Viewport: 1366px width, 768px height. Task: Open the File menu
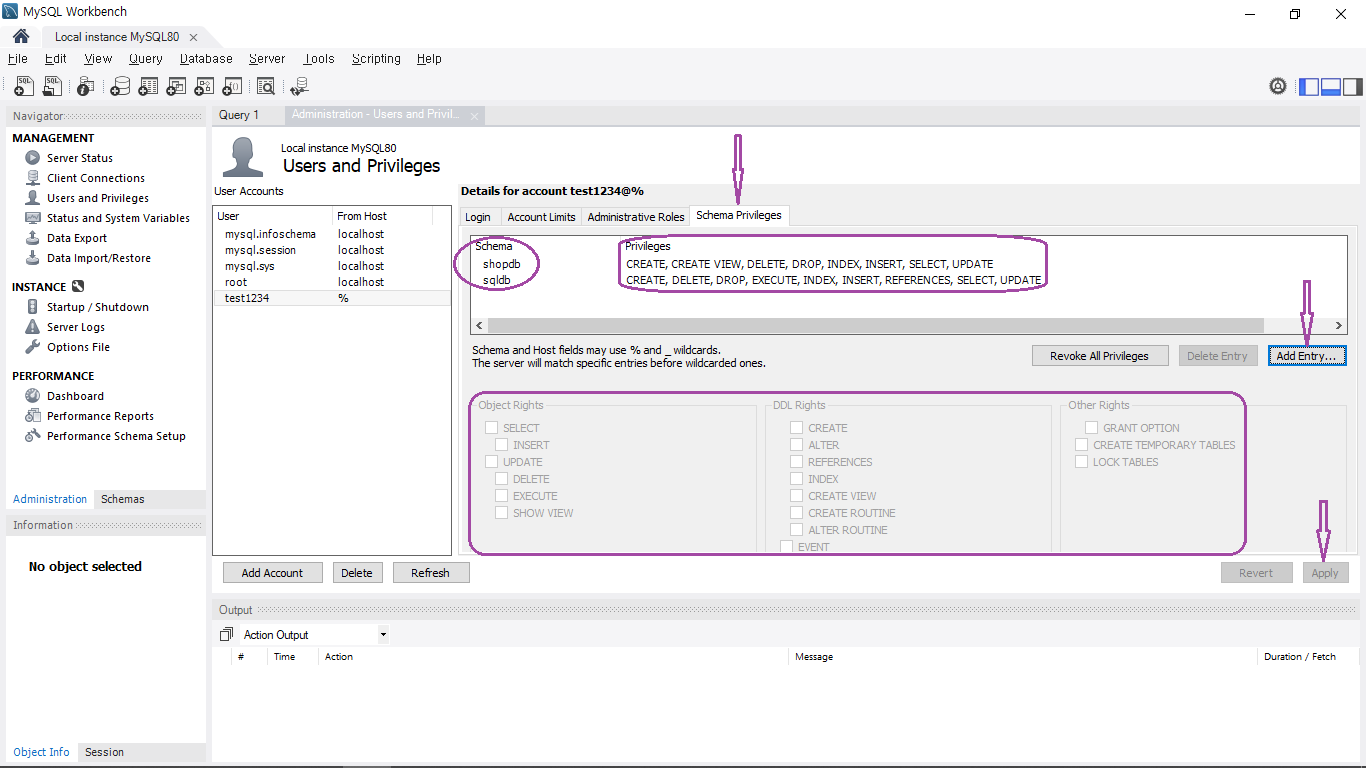click(x=17, y=59)
